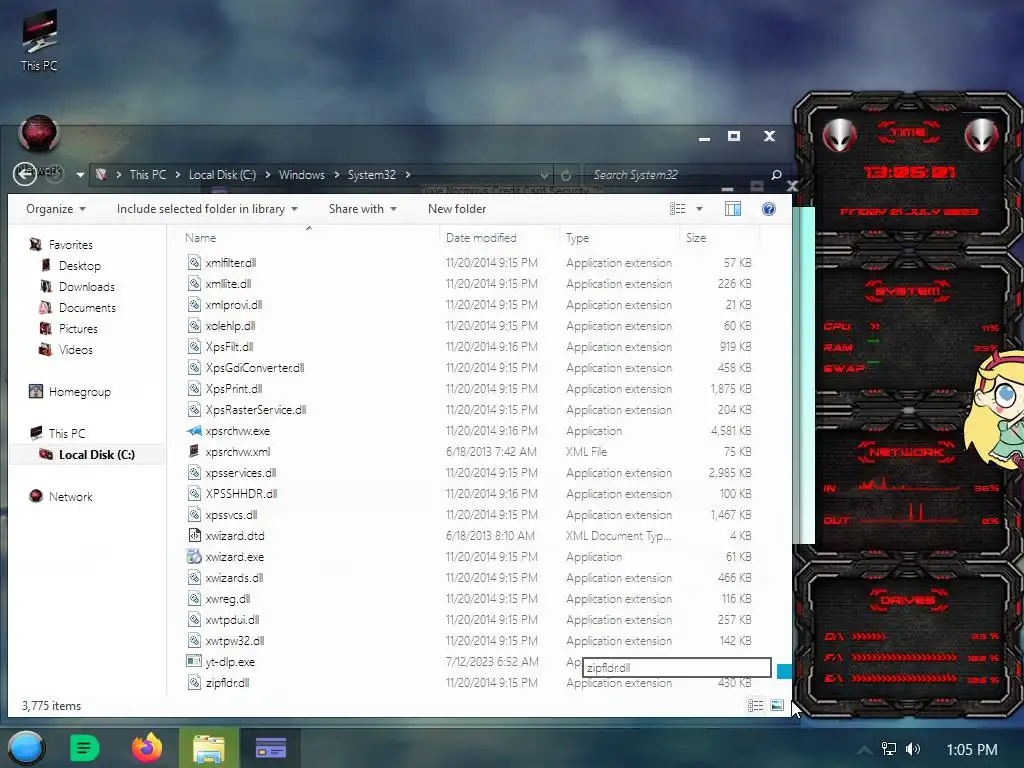Select This PC in the navigation pane
The height and width of the screenshot is (768, 1024).
pos(67,434)
